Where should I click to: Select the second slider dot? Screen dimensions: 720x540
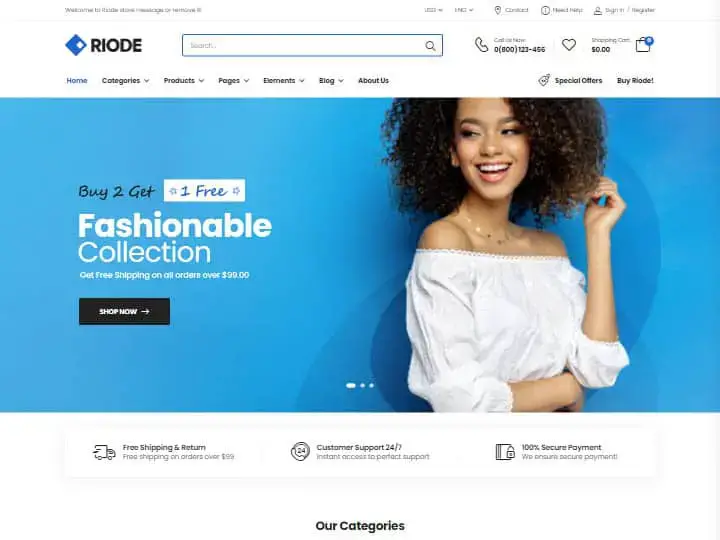pos(363,385)
